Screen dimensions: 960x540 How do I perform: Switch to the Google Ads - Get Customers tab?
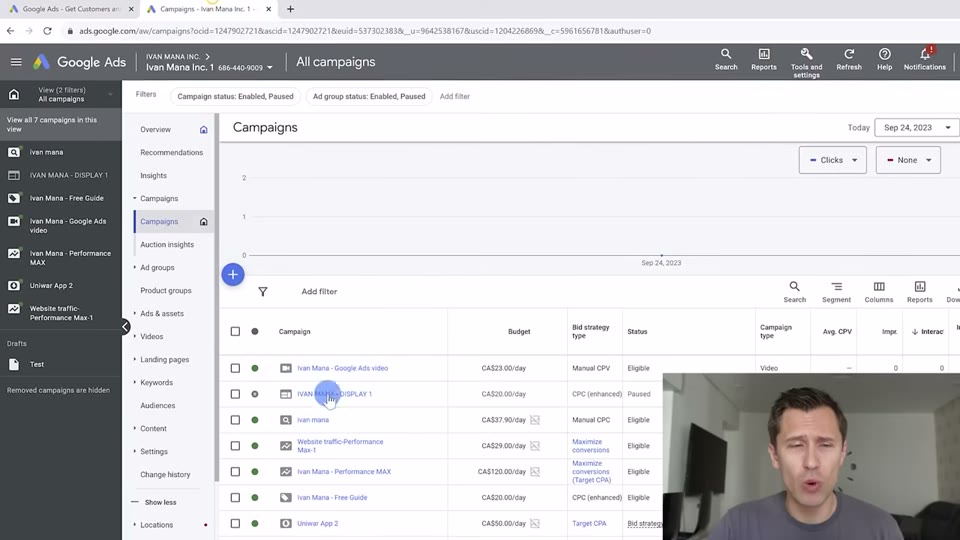(69, 9)
